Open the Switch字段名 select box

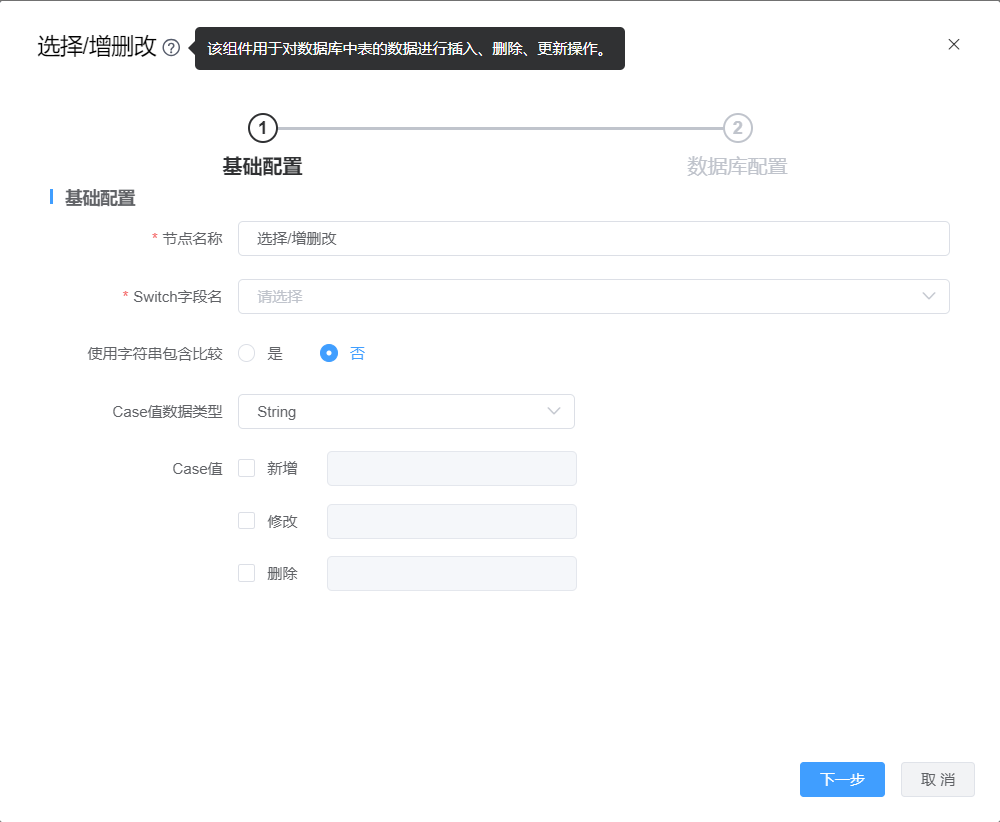tap(580, 296)
